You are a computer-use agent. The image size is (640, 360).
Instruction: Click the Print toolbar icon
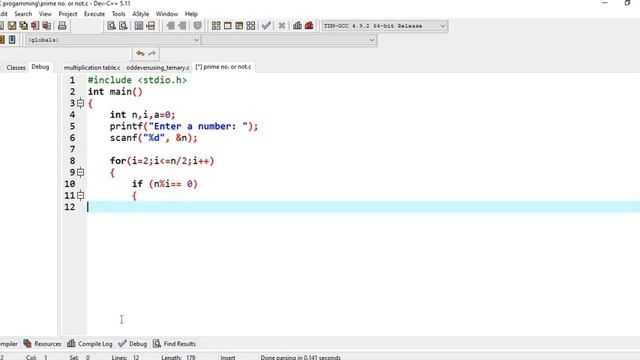(62, 26)
